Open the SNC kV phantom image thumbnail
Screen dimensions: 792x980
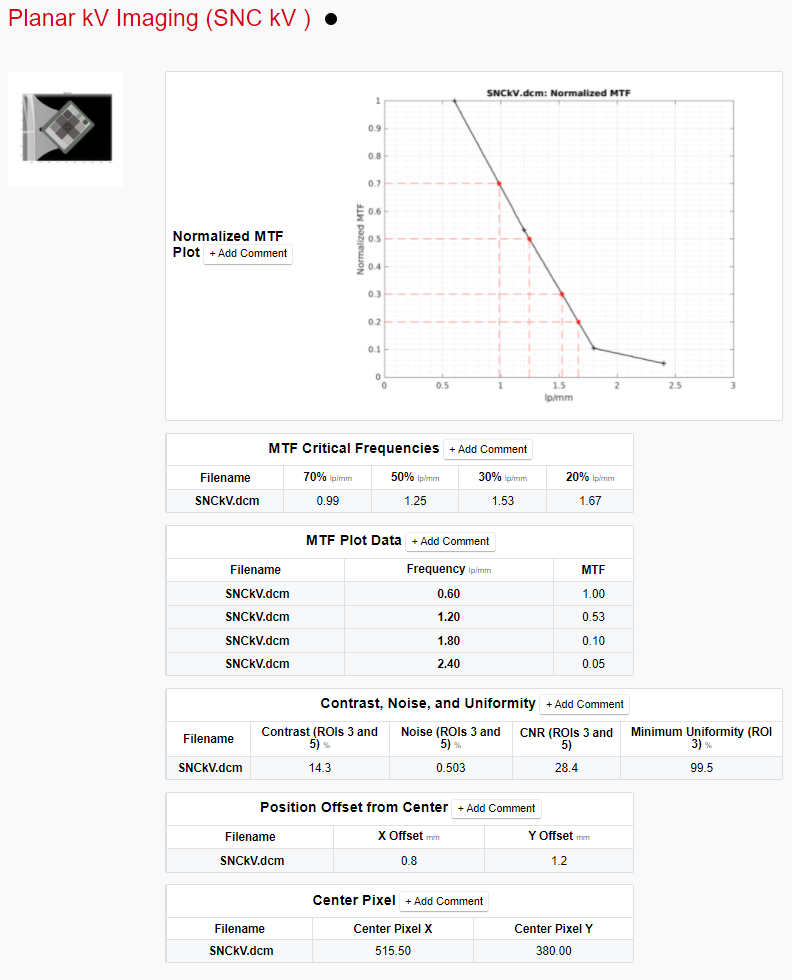tap(66, 129)
